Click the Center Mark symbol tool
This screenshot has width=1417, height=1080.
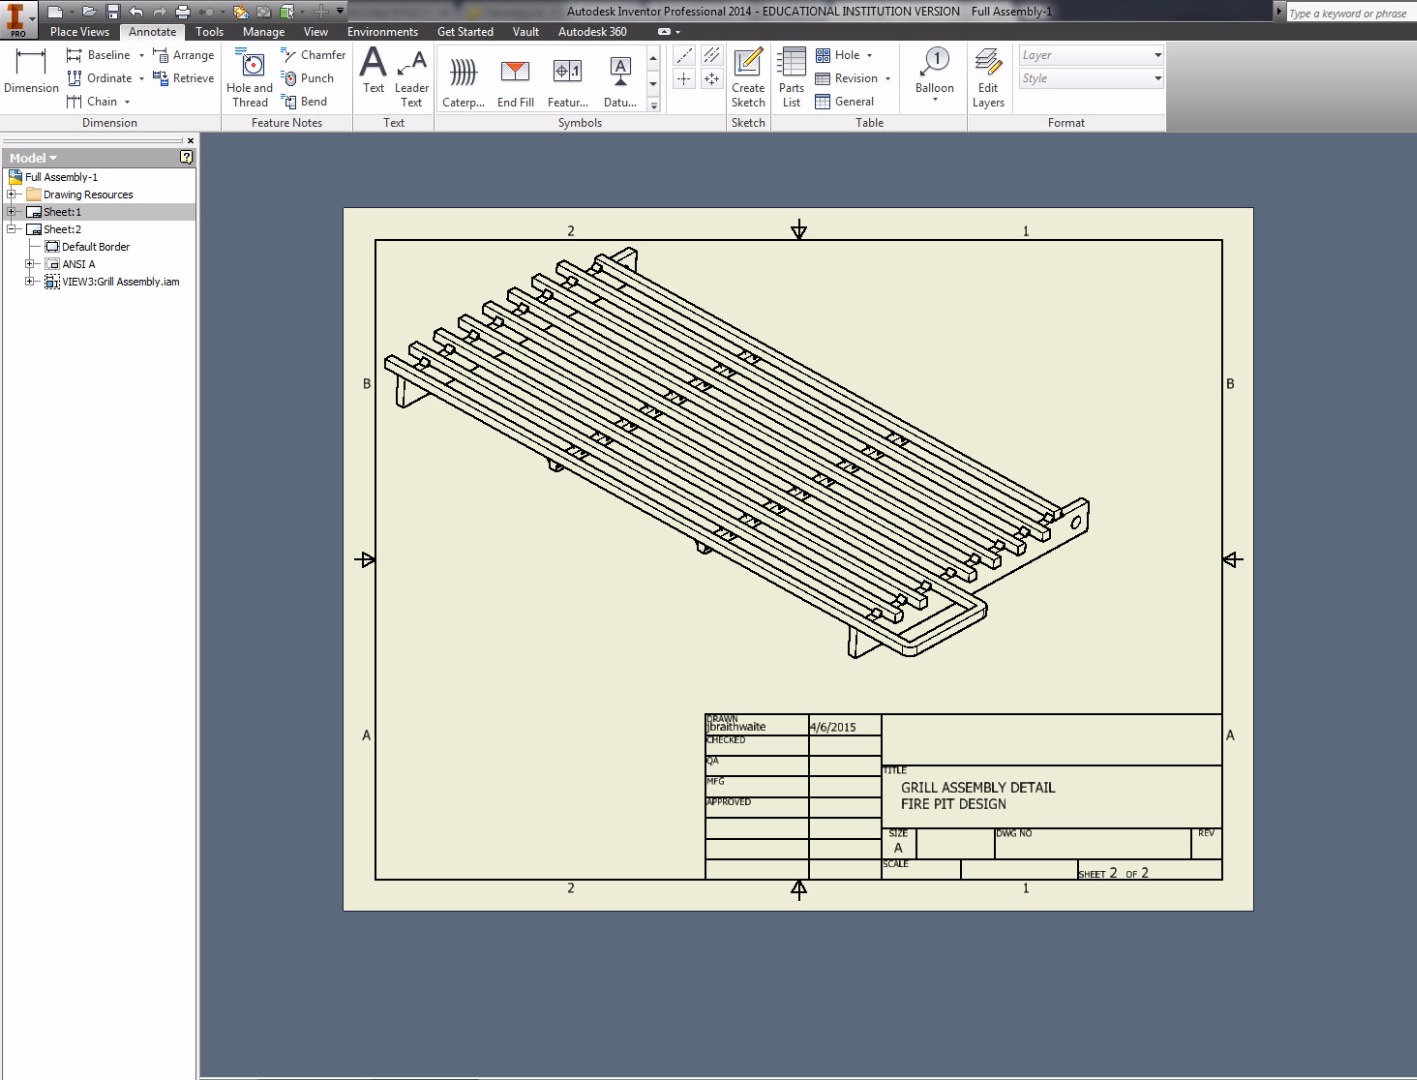pos(684,79)
